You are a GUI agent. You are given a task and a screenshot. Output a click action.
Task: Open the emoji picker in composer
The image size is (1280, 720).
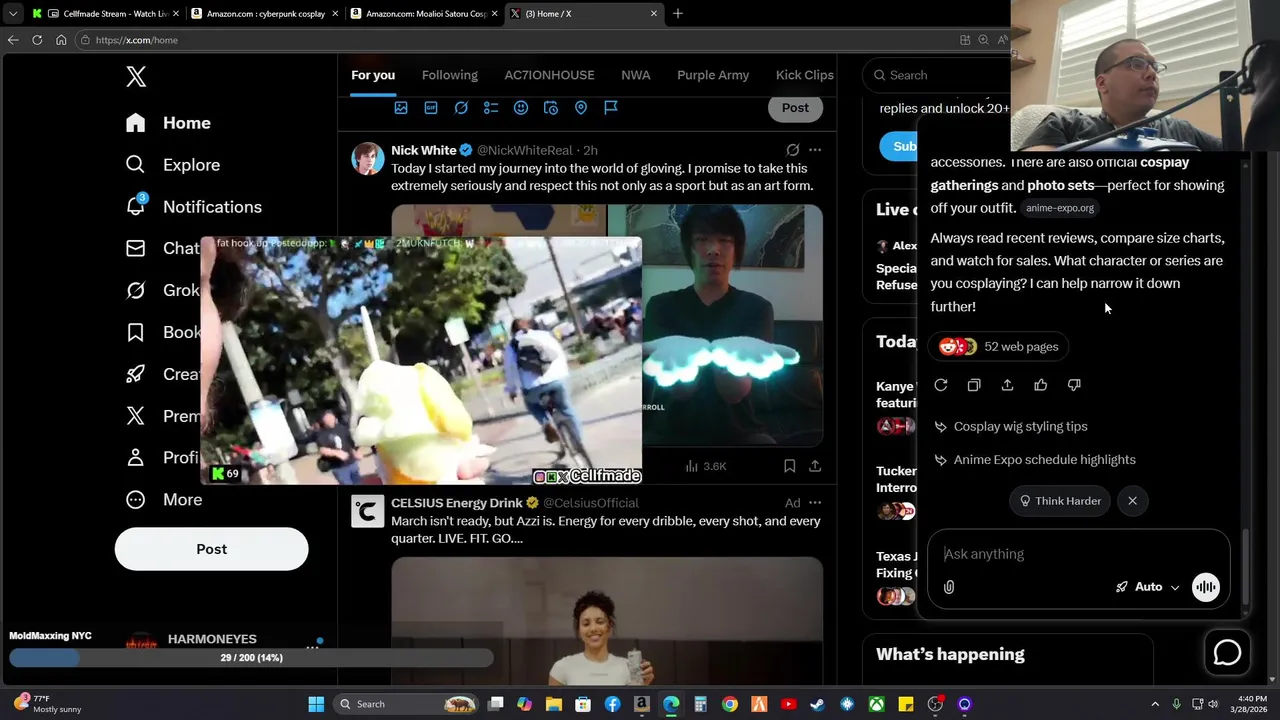click(x=521, y=108)
